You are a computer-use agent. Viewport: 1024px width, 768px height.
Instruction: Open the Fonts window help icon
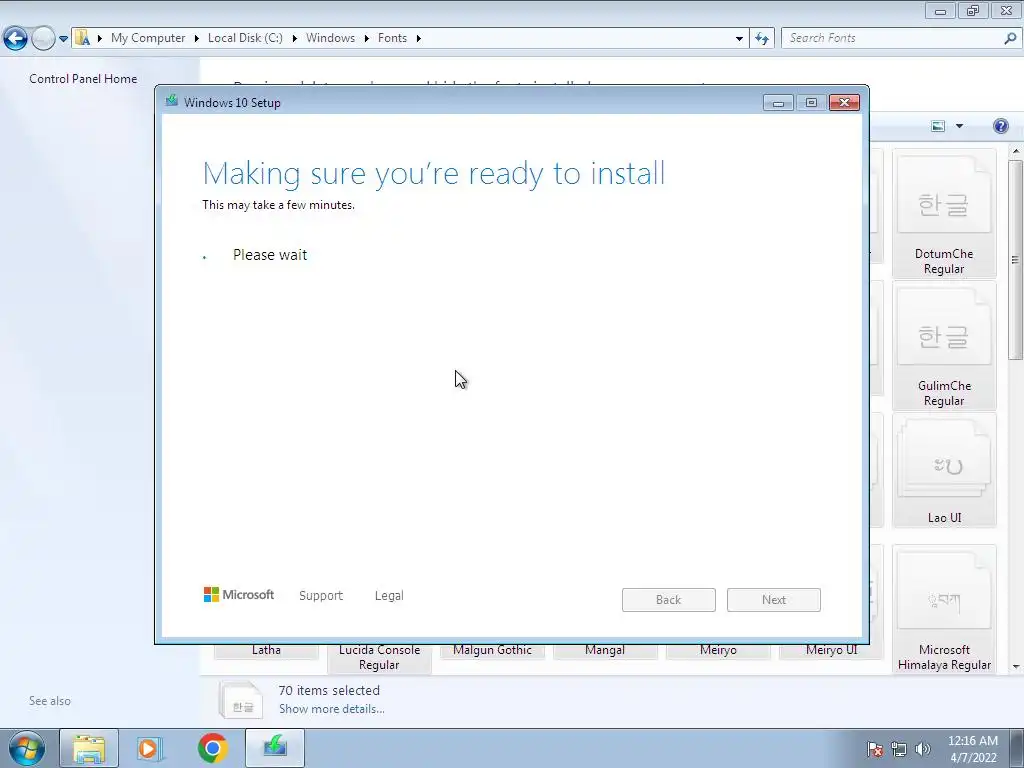[1000, 126]
